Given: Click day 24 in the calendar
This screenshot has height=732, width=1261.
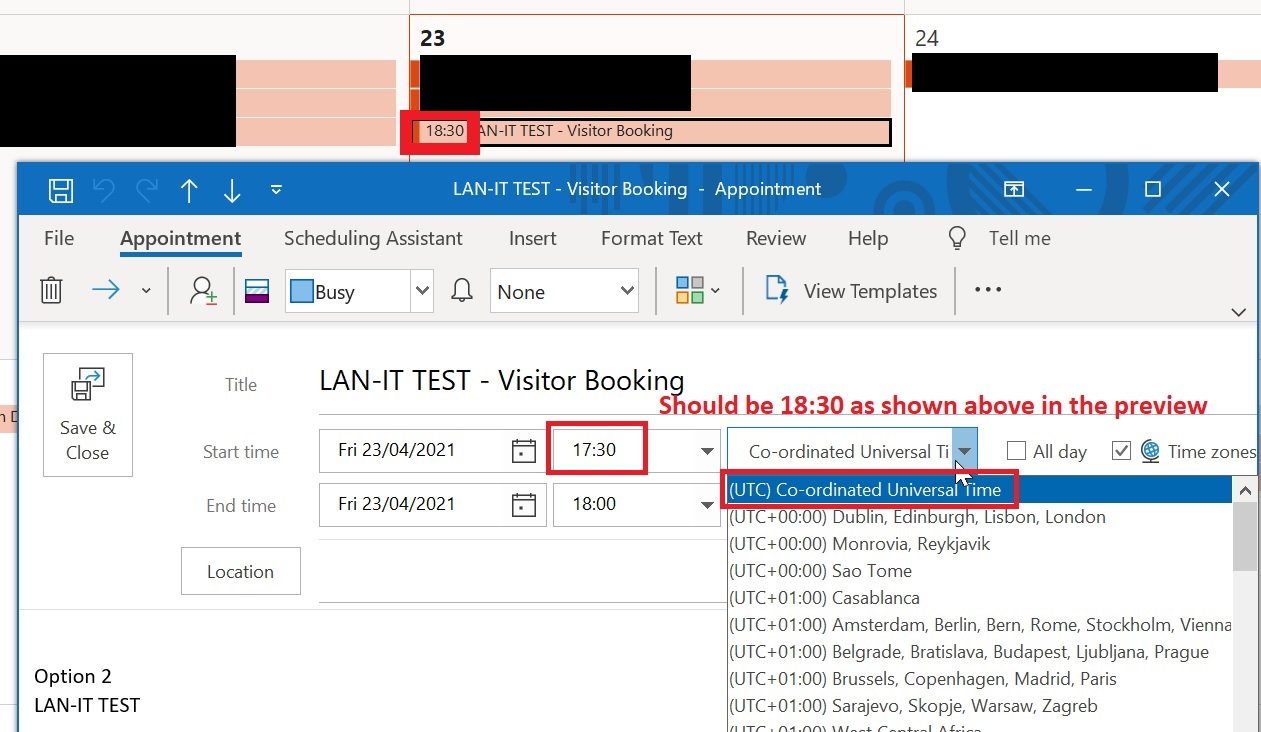Looking at the screenshot, I should [927, 38].
